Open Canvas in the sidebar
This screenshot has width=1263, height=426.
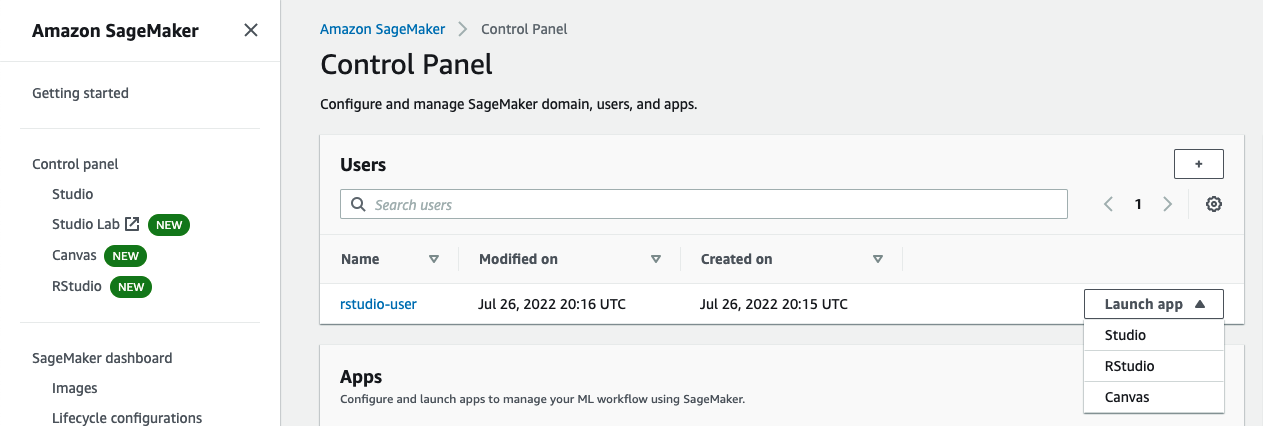click(74, 255)
